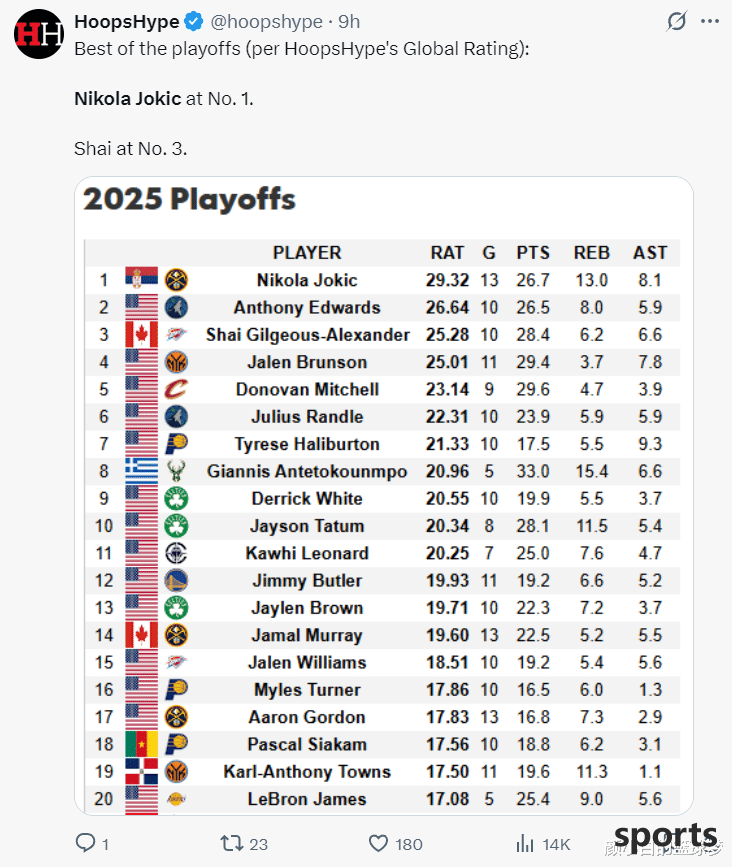Click the blue verified badge
The height and width of the screenshot is (867, 732).
pos(193,22)
